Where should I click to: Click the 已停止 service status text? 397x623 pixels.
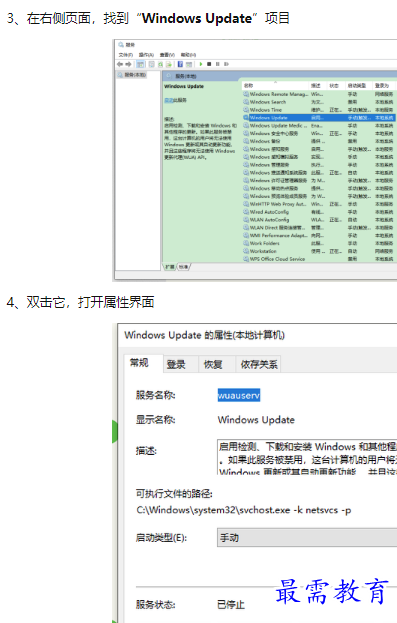(231, 605)
